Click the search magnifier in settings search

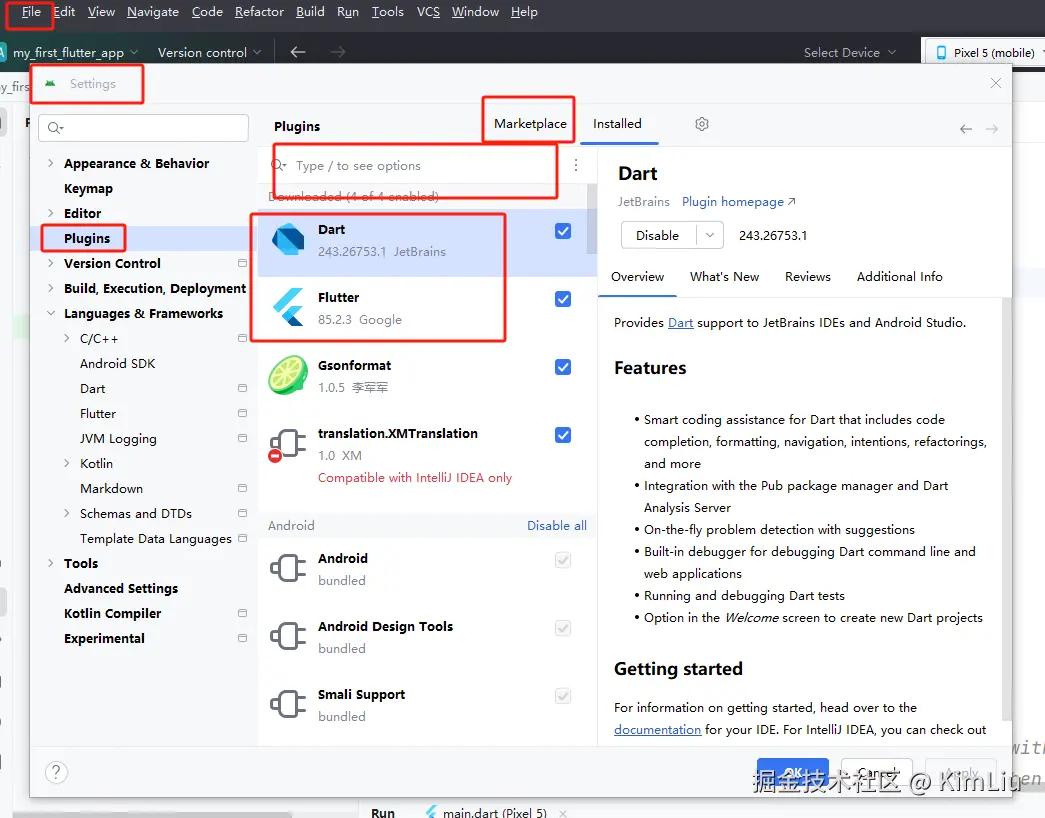pyautogui.click(x=55, y=128)
